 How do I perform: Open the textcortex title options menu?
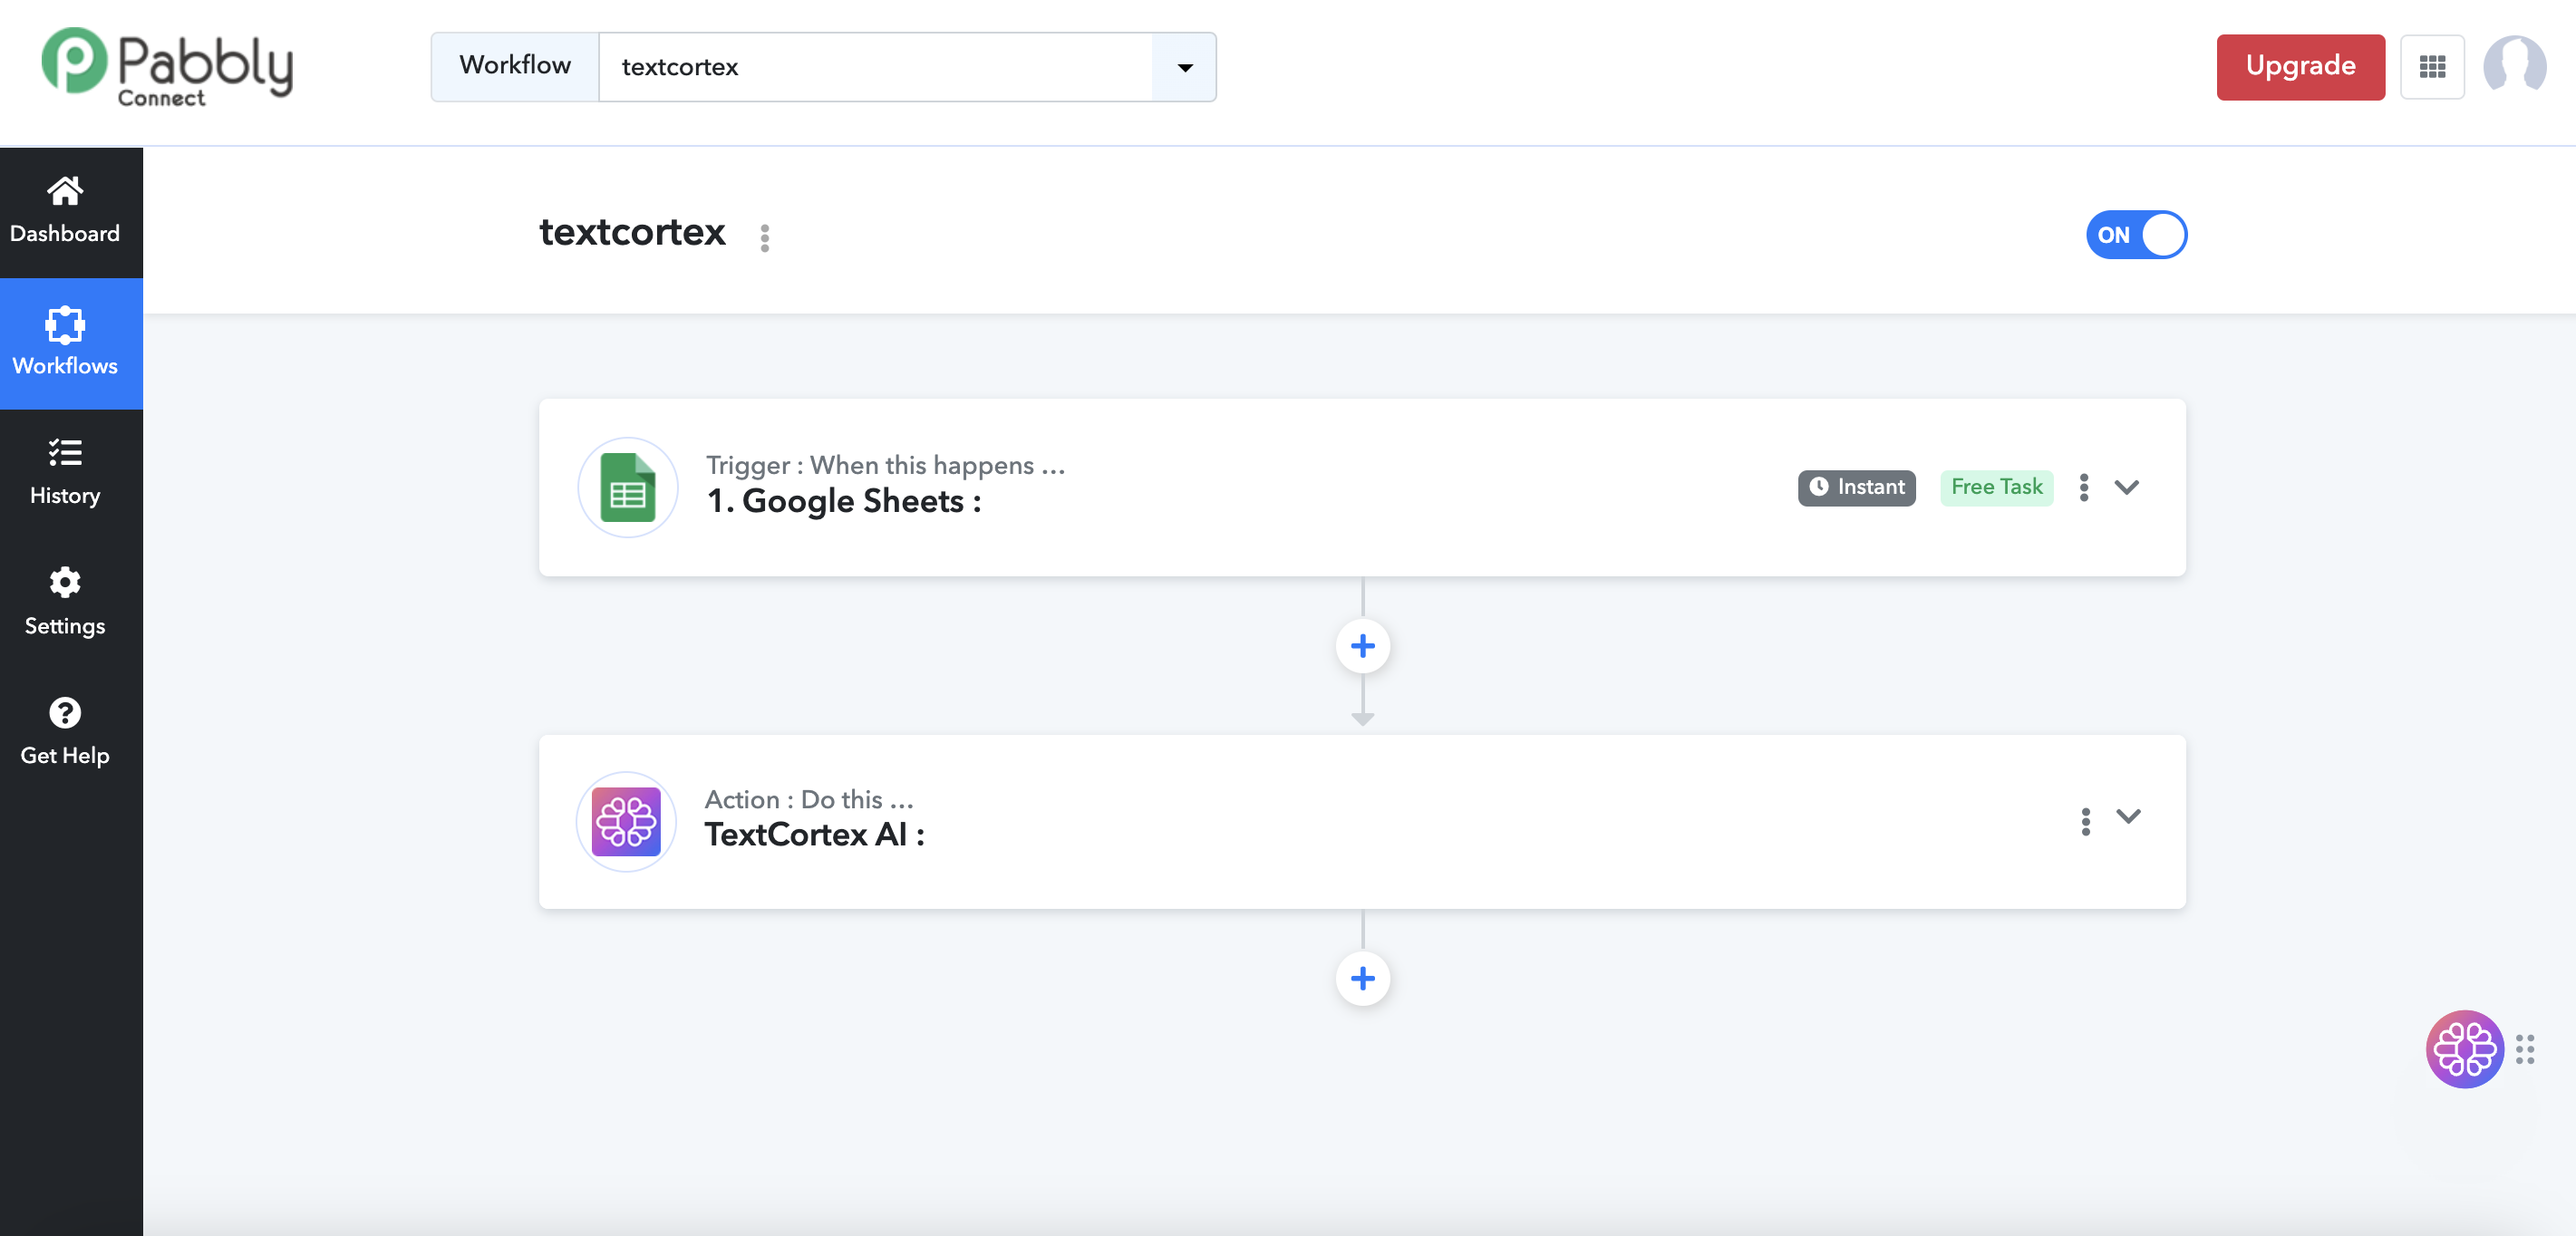coord(765,237)
